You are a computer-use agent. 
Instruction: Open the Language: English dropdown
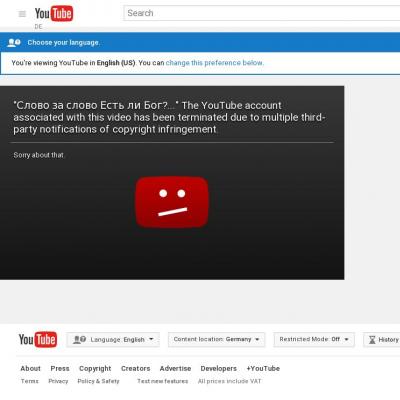[113, 340]
